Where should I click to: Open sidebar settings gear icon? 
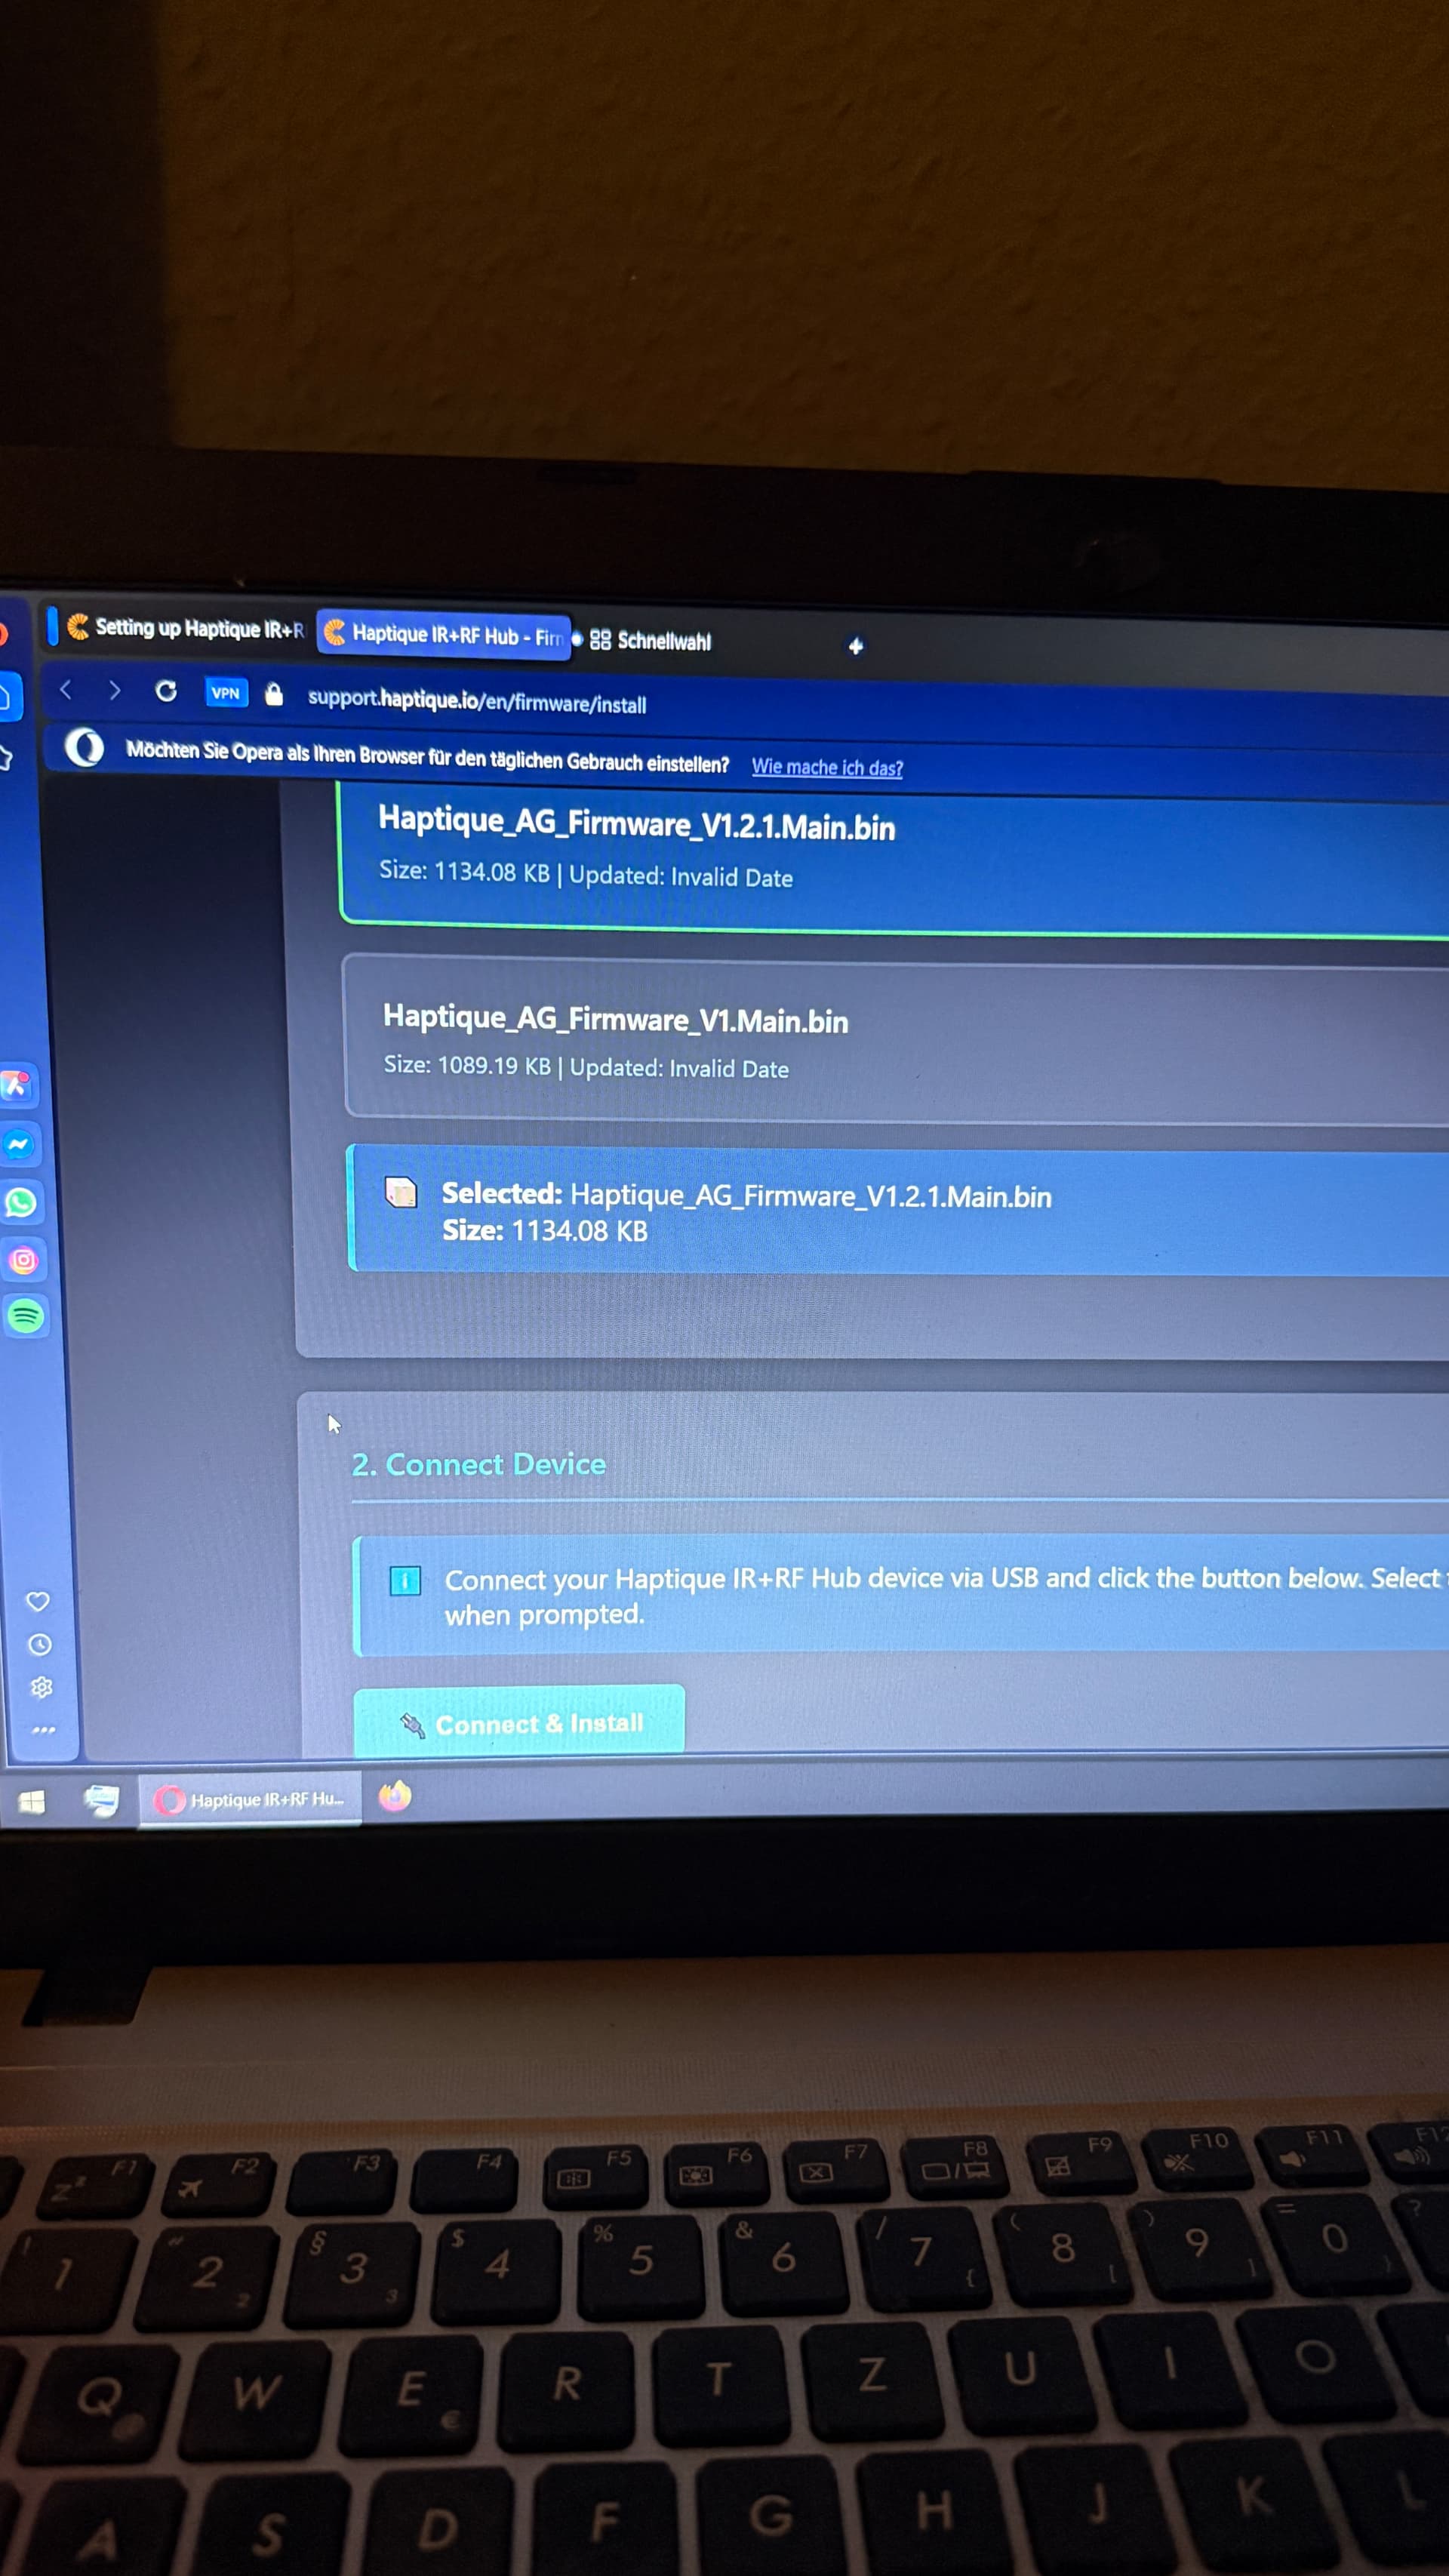point(41,1688)
